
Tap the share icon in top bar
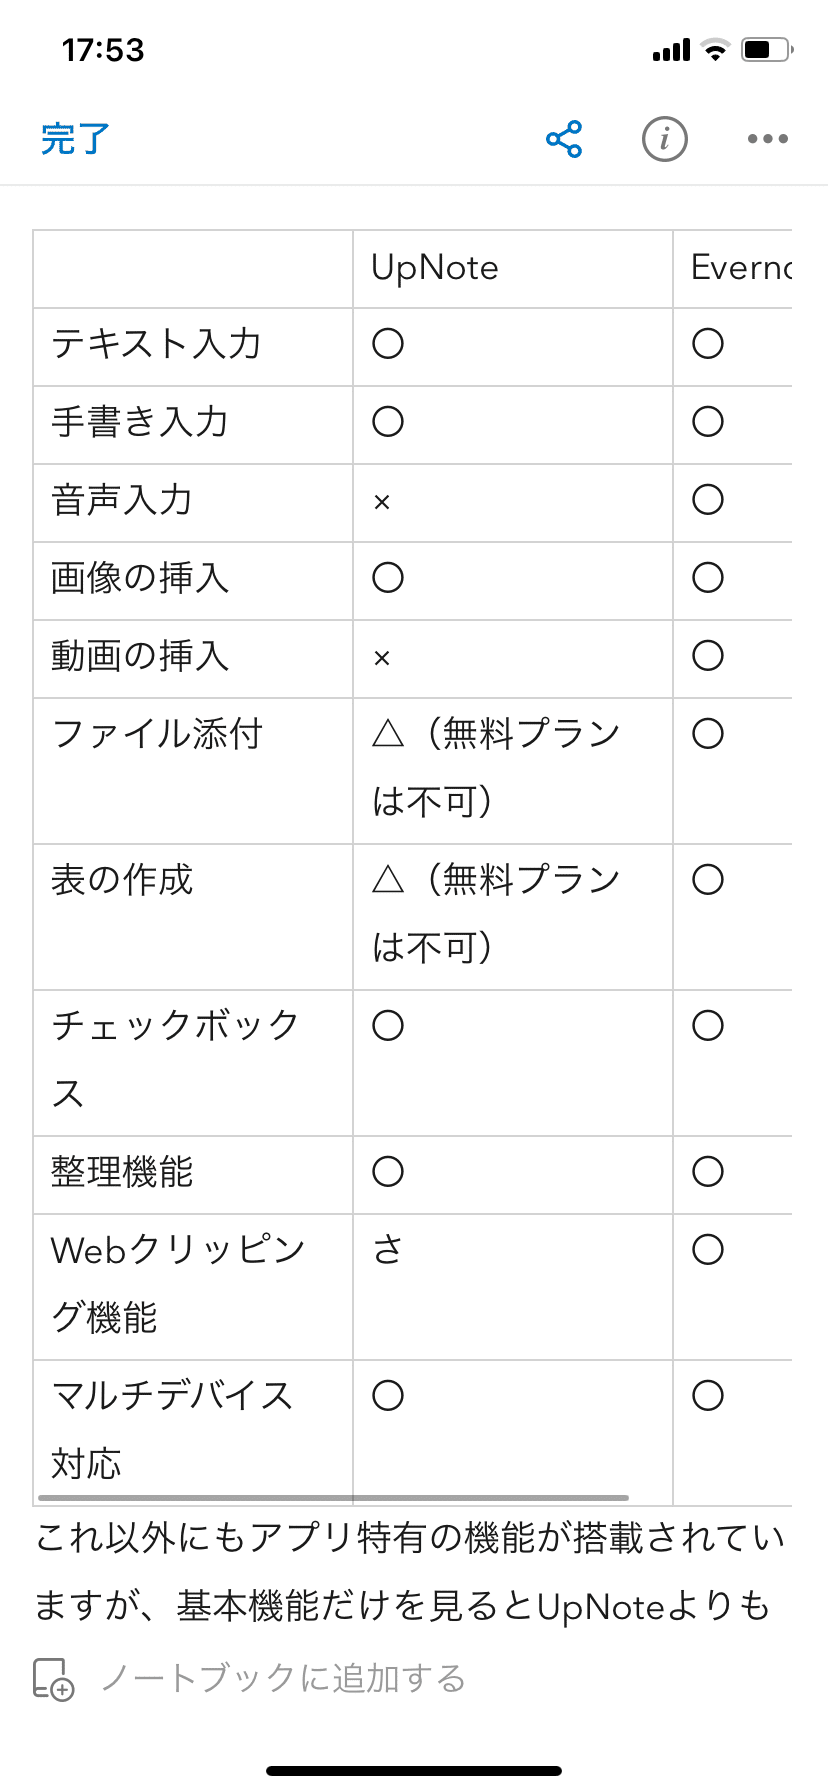point(564,139)
